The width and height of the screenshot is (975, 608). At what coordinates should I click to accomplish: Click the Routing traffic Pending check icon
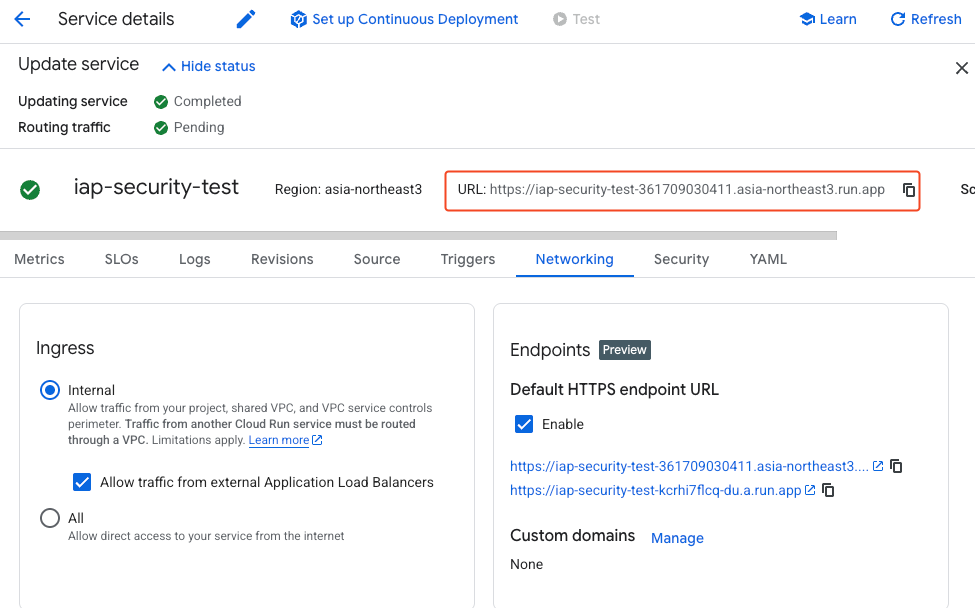pyautogui.click(x=161, y=128)
